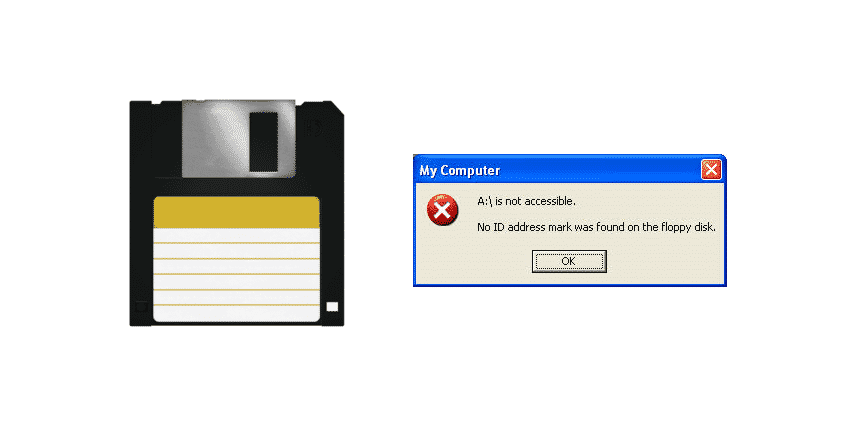Click the white write-protect square on the floppy
This screenshot has height=423, width=845.
click(x=333, y=307)
